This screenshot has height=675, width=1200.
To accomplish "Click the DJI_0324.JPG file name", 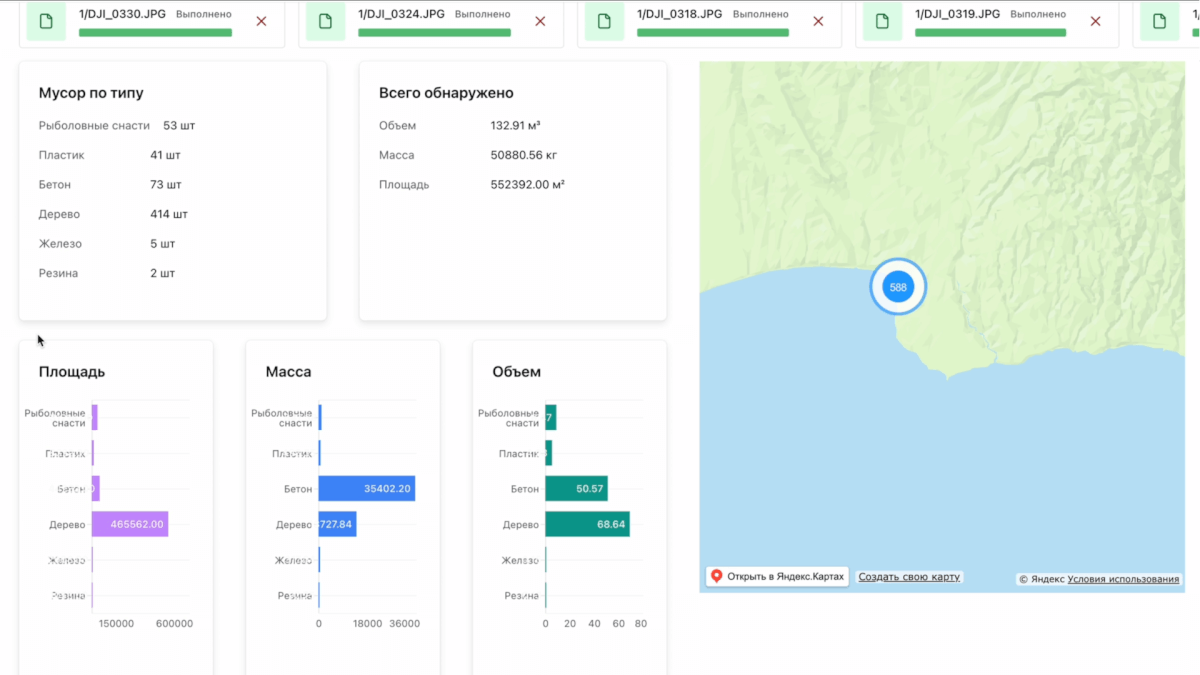I will tap(400, 14).
